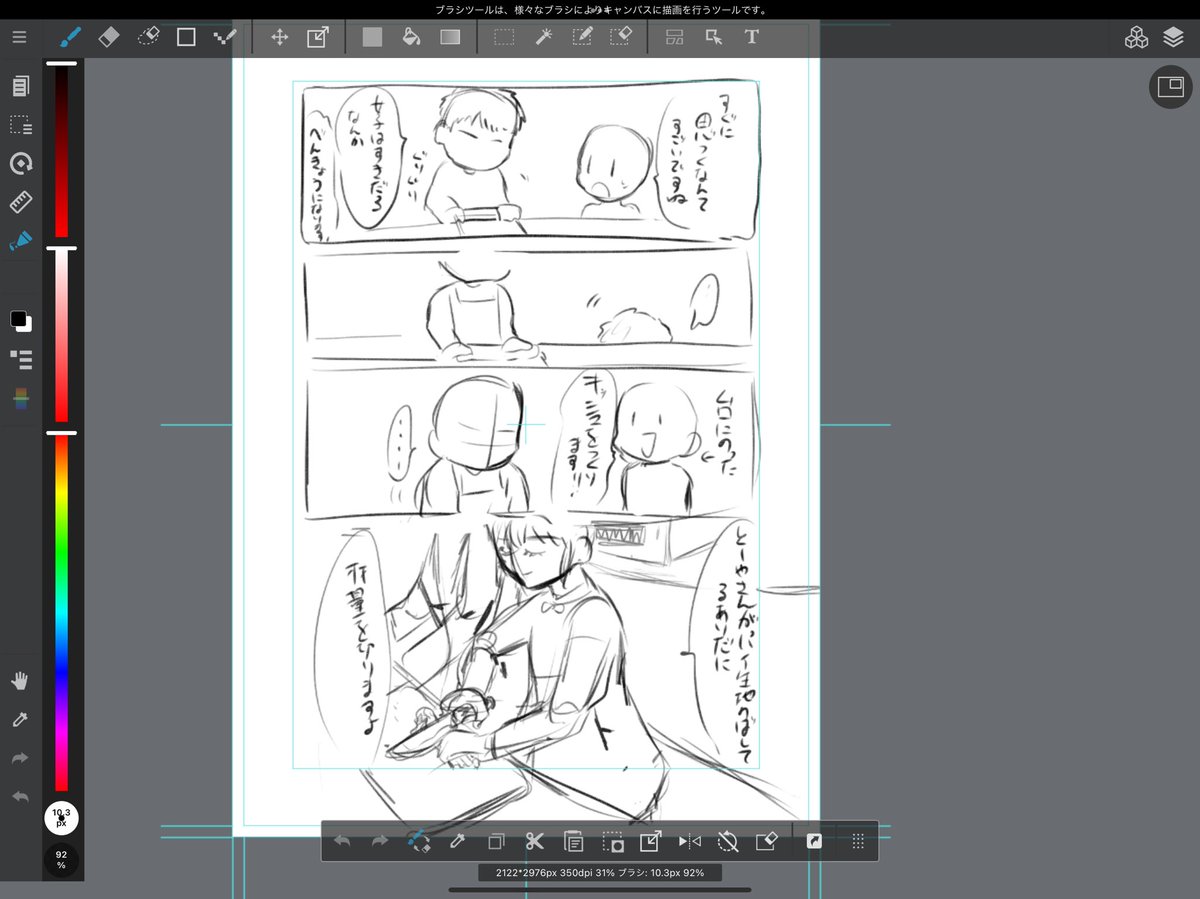Toggle the highlighted pen correction icon
The image size is (1200, 899).
(20, 240)
